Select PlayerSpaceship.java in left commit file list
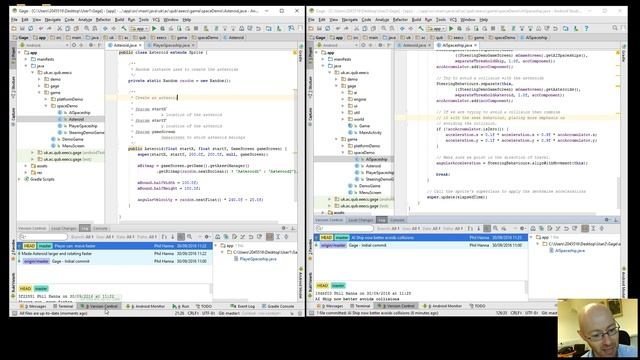Image resolution: width=640 pixels, height=360 pixels. pos(258,259)
